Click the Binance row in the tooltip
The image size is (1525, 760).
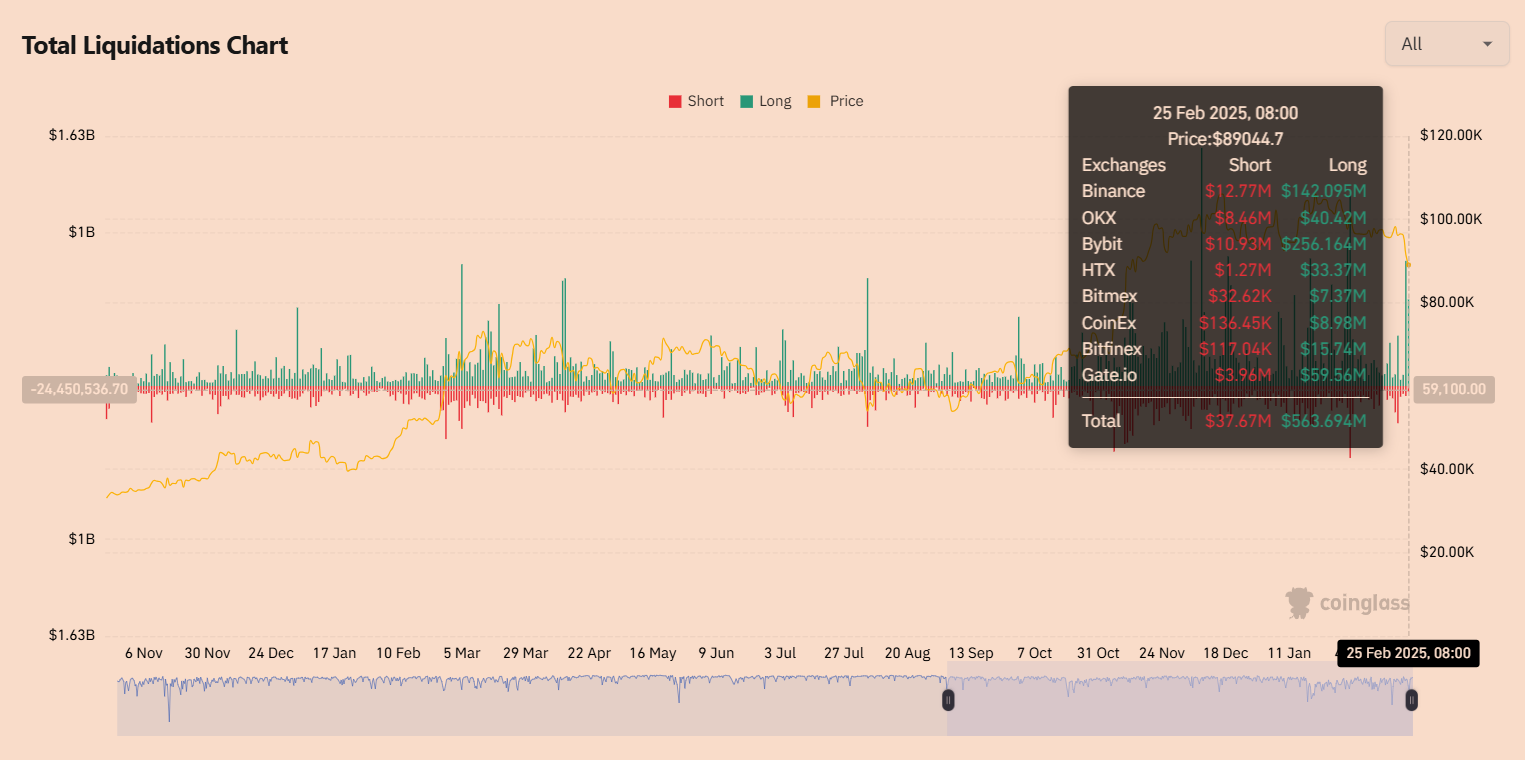click(x=1224, y=191)
